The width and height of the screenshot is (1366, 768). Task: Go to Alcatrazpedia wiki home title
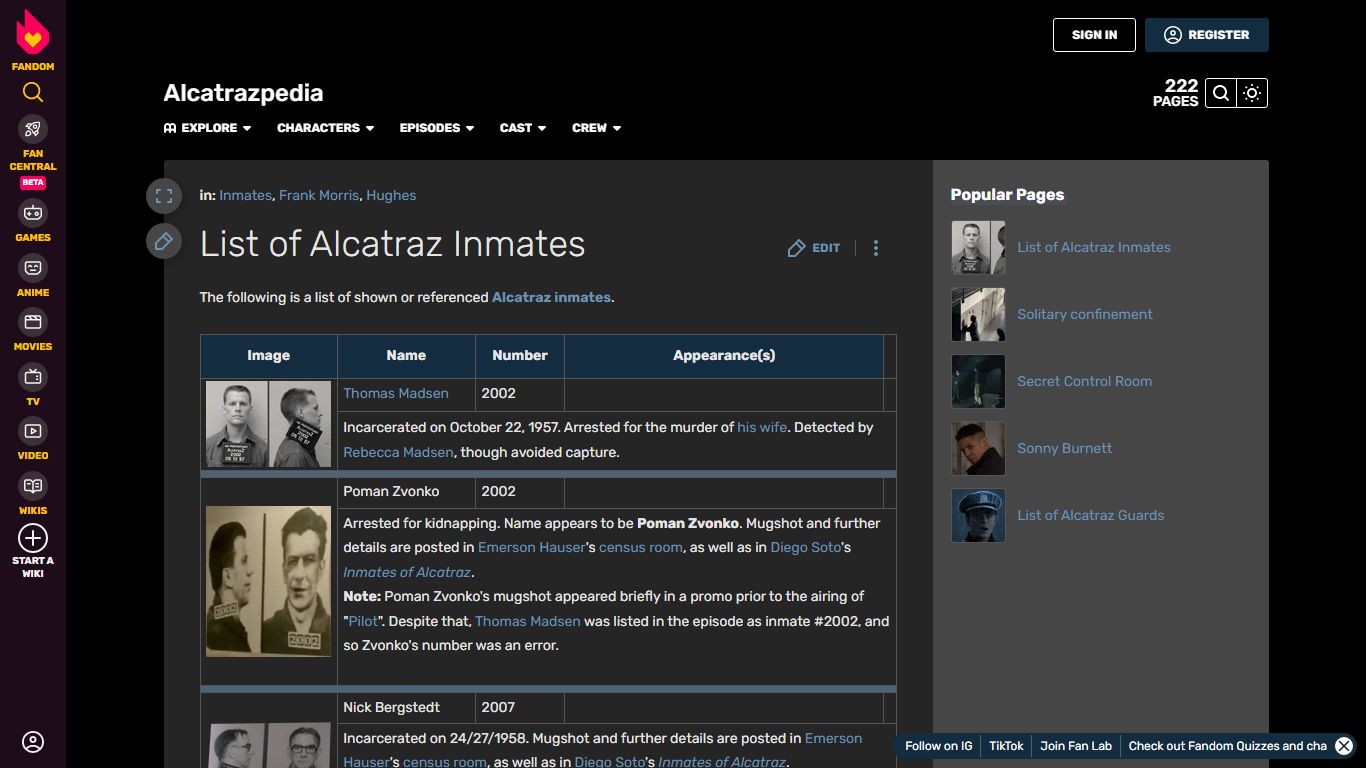pyautogui.click(x=243, y=93)
